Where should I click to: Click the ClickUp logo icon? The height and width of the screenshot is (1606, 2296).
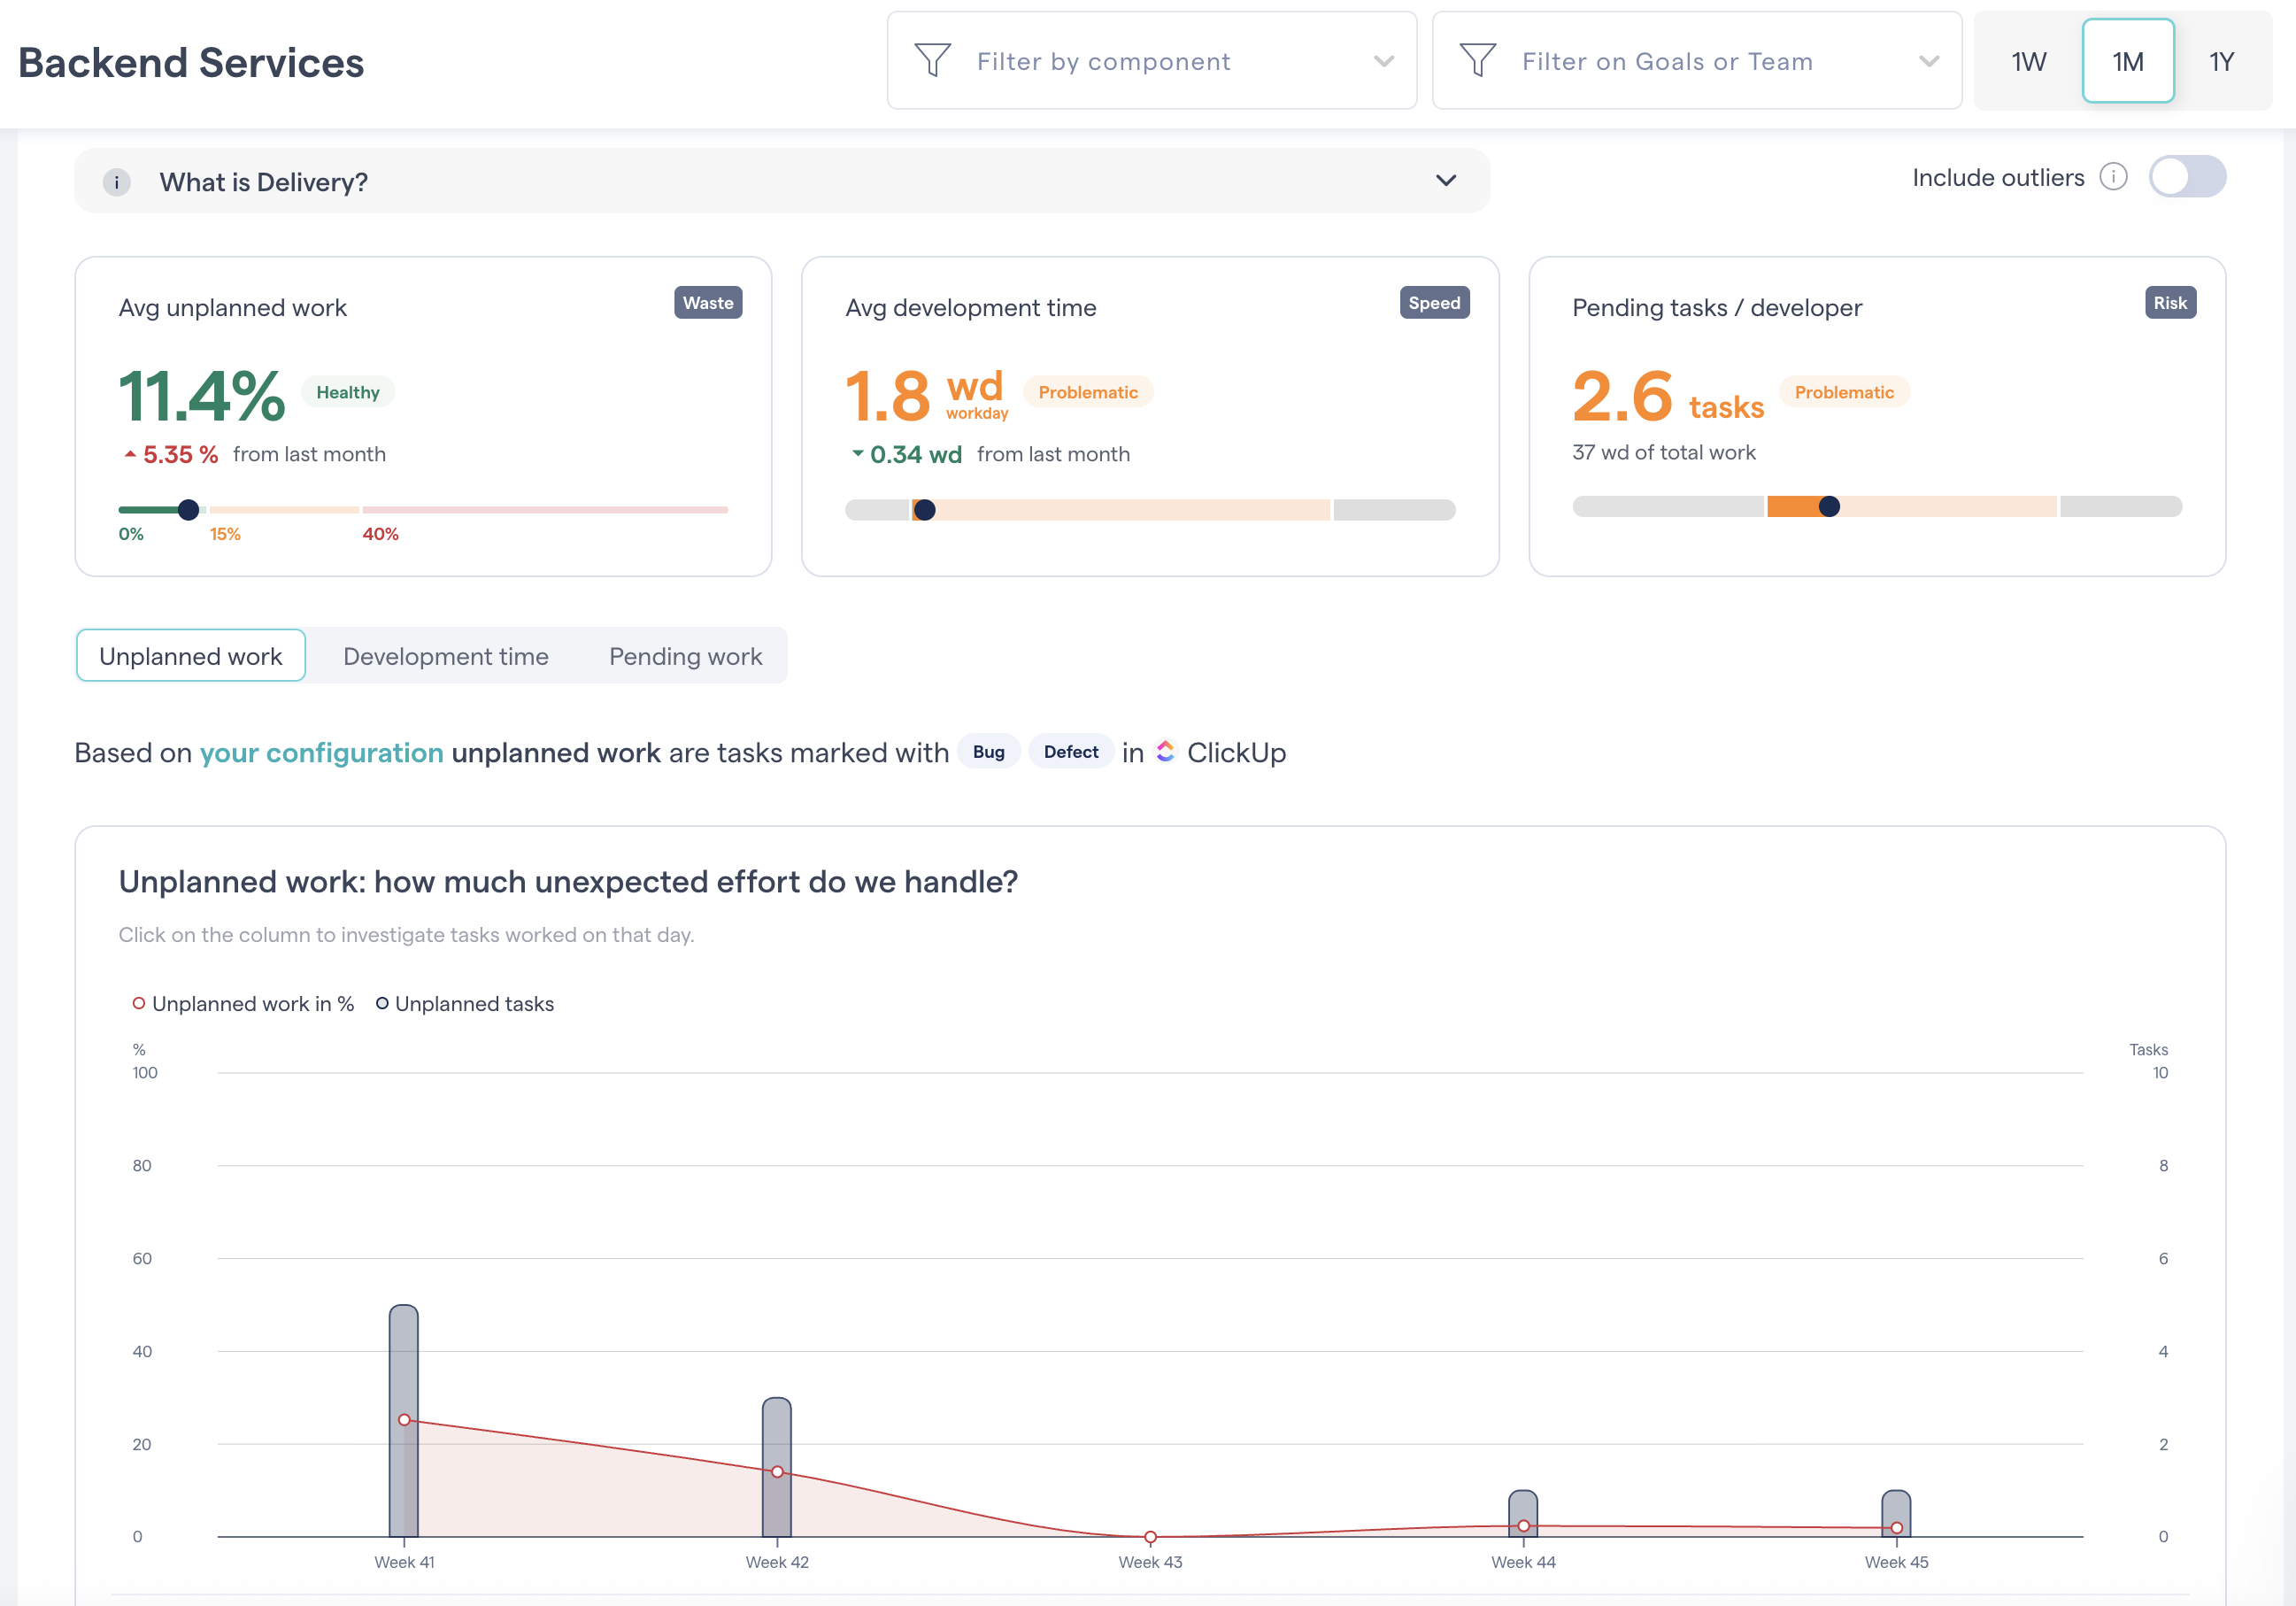[x=1164, y=751]
